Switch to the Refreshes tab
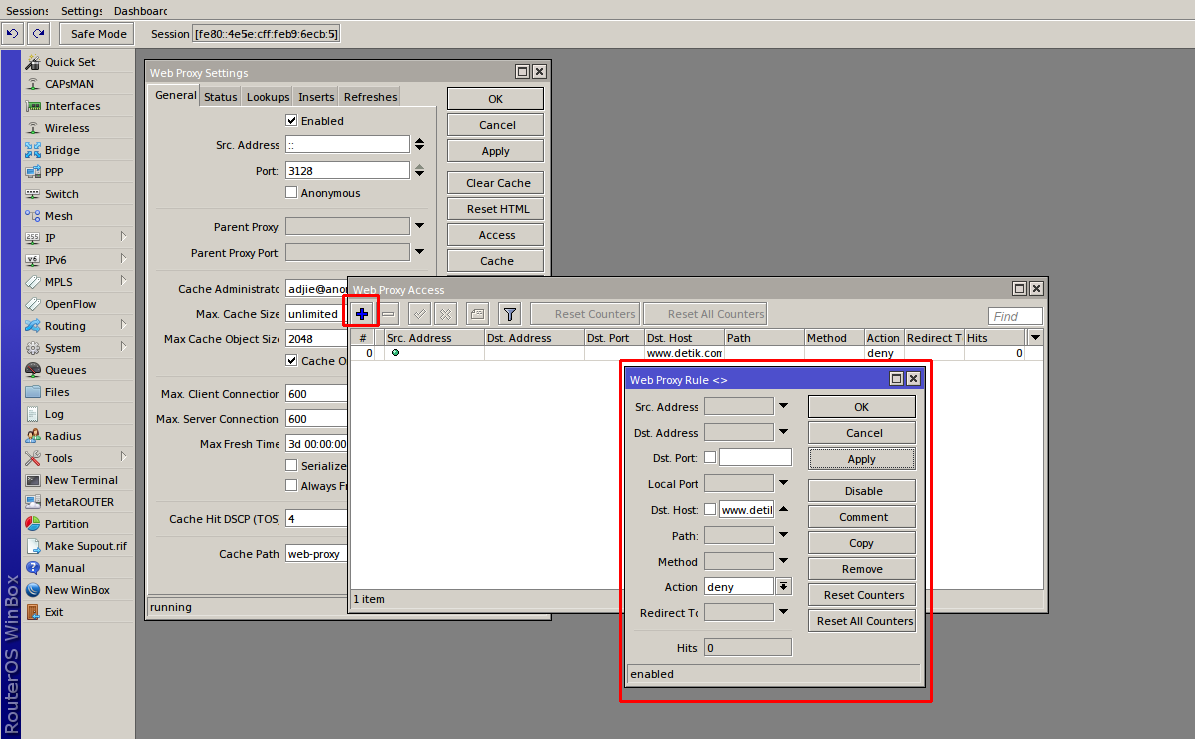1195x739 pixels. [x=370, y=97]
